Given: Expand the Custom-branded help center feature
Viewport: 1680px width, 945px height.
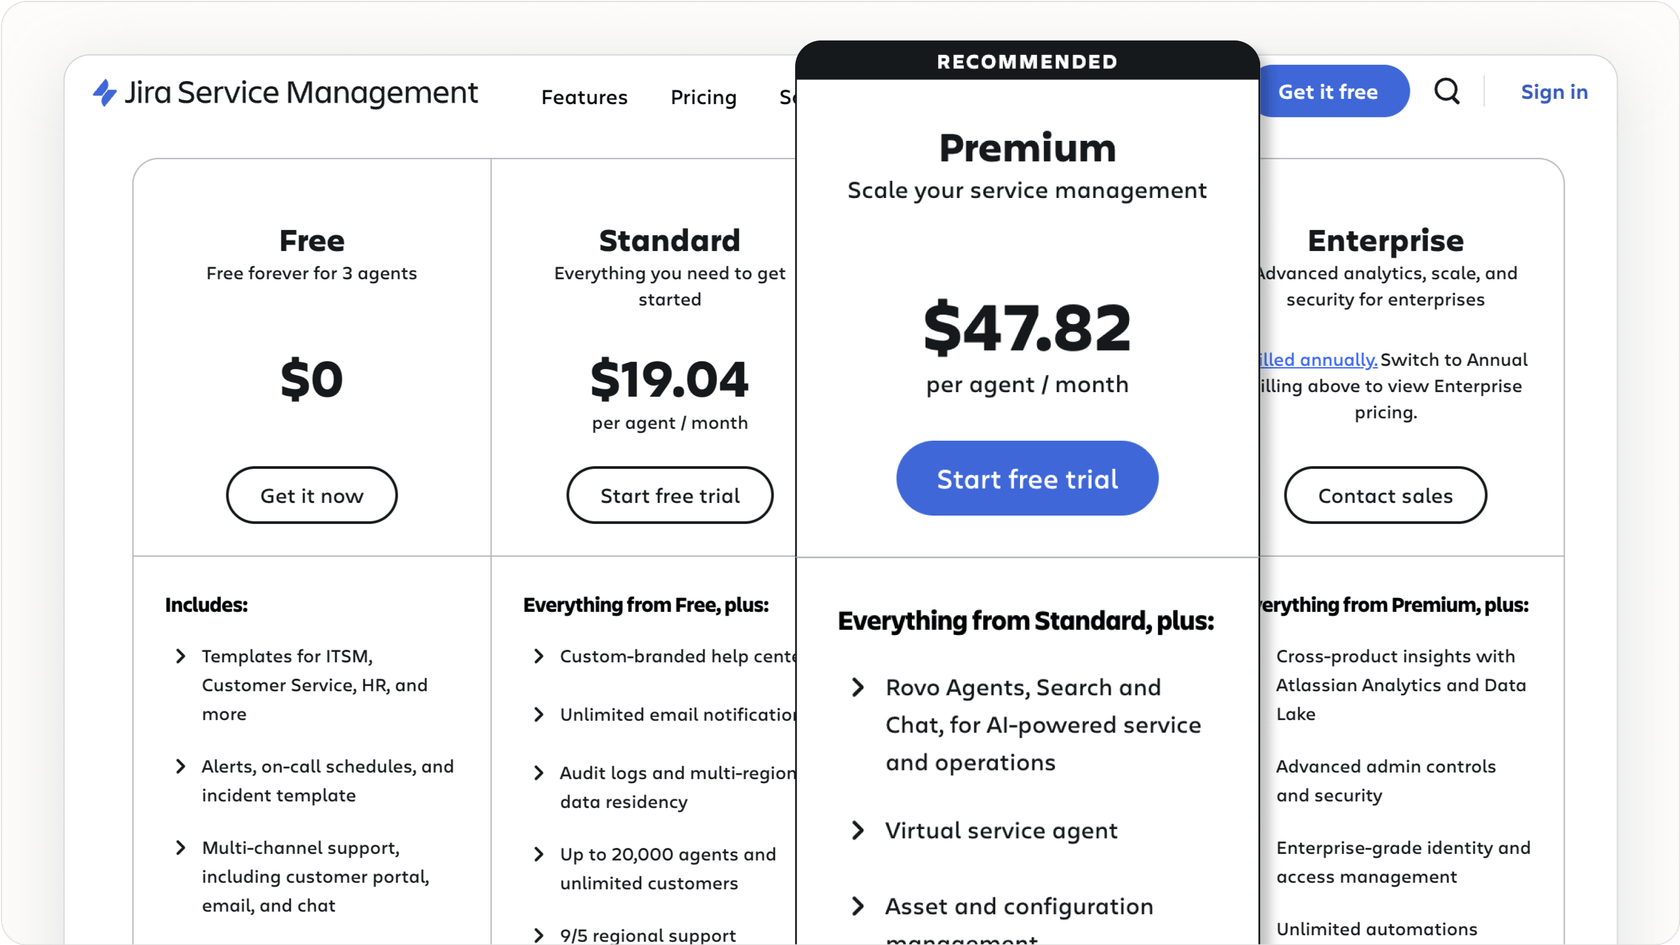Looking at the screenshot, I should 537,656.
